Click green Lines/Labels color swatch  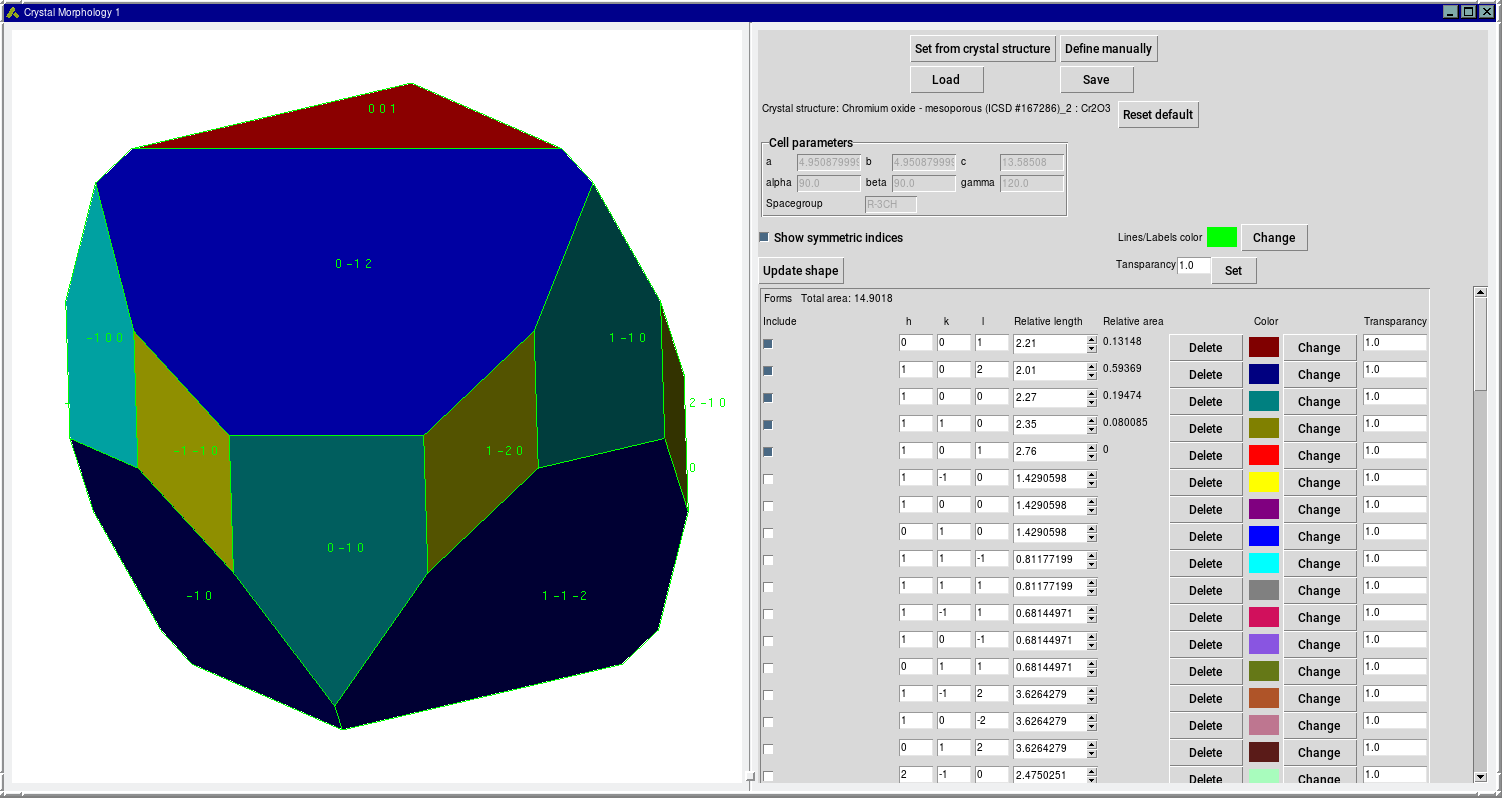[1221, 237]
